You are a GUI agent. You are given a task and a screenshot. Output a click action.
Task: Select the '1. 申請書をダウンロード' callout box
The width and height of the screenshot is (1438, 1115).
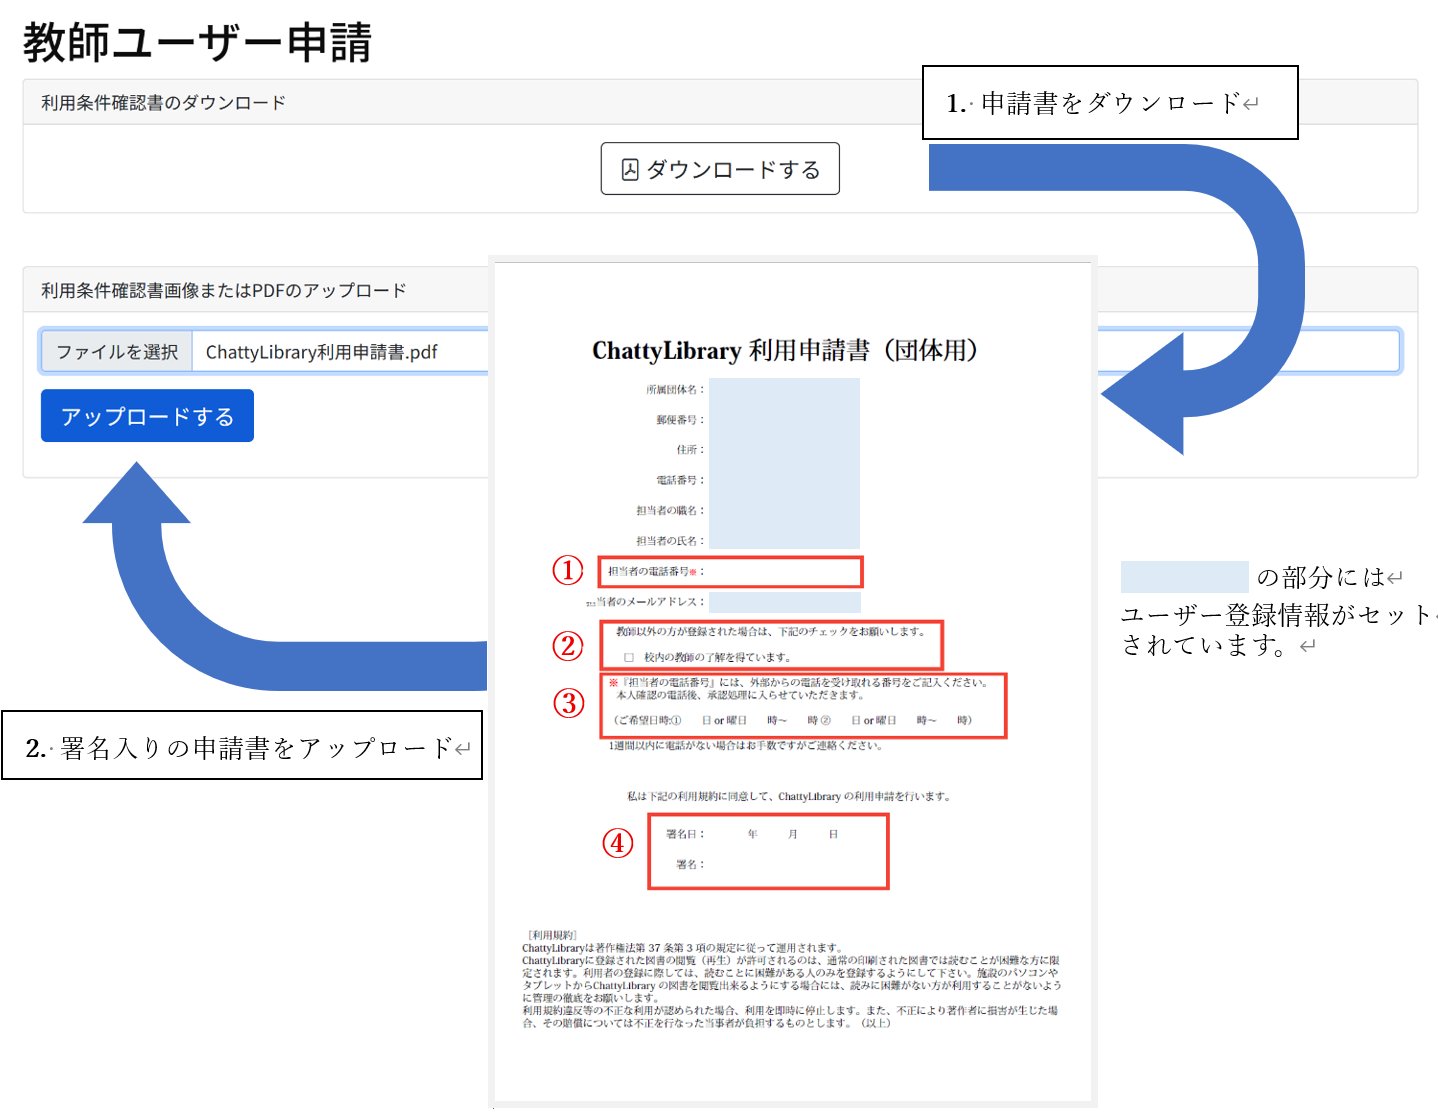1109,103
